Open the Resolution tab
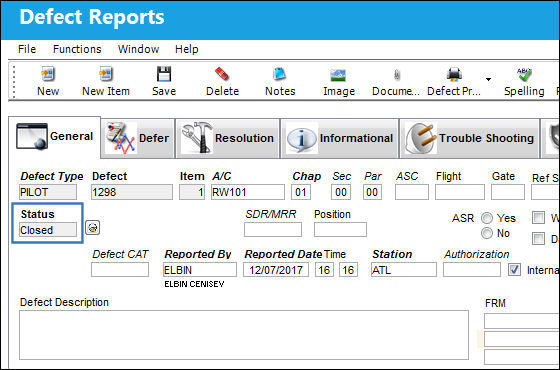Image resolution: width=560 pixels, height=370 pixels. pyautogui.click(x=228, y=138)
